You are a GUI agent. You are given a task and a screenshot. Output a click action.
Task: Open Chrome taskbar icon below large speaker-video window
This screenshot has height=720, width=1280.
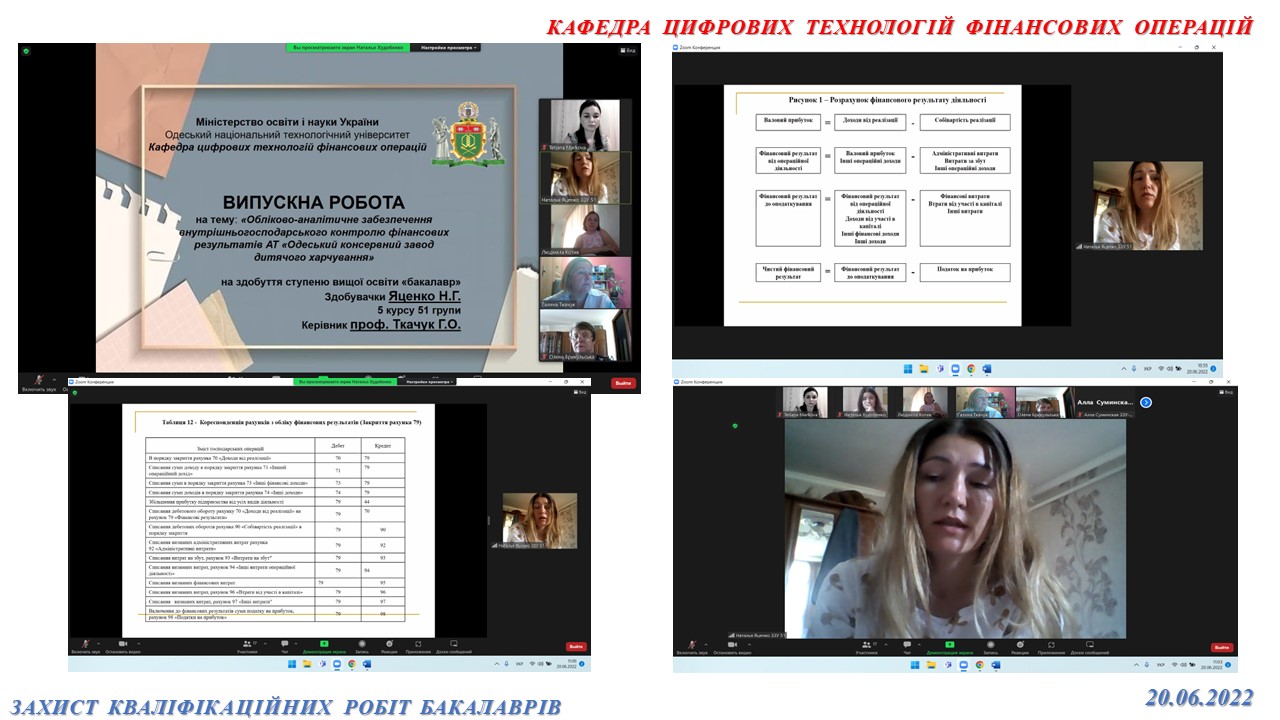tap(980, 665)
